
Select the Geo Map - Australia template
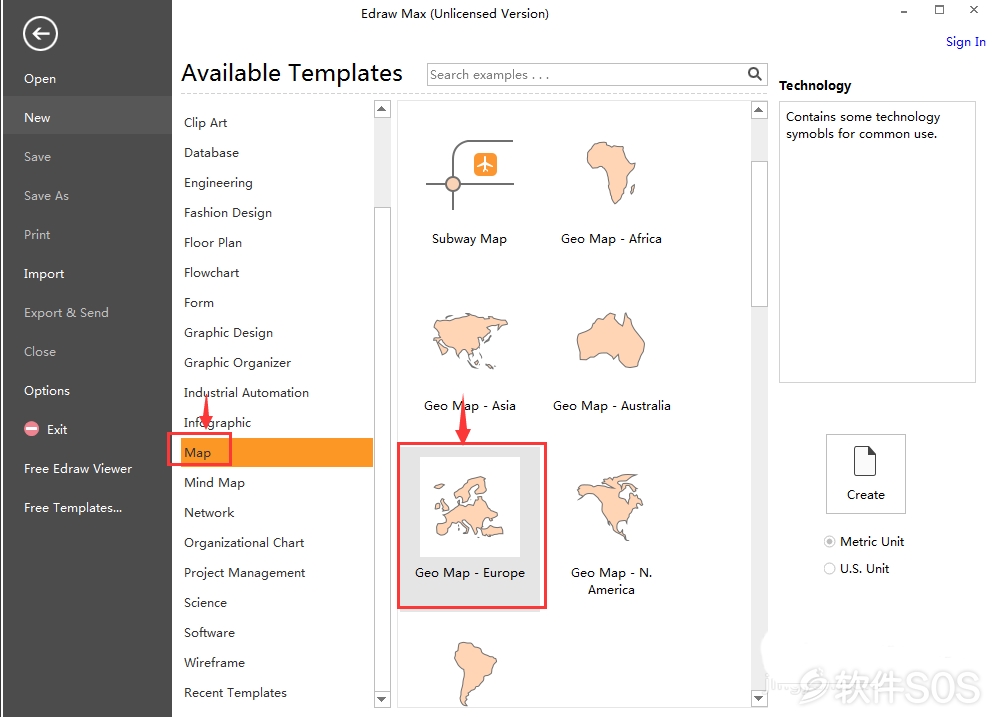click(x=611, y=360)
